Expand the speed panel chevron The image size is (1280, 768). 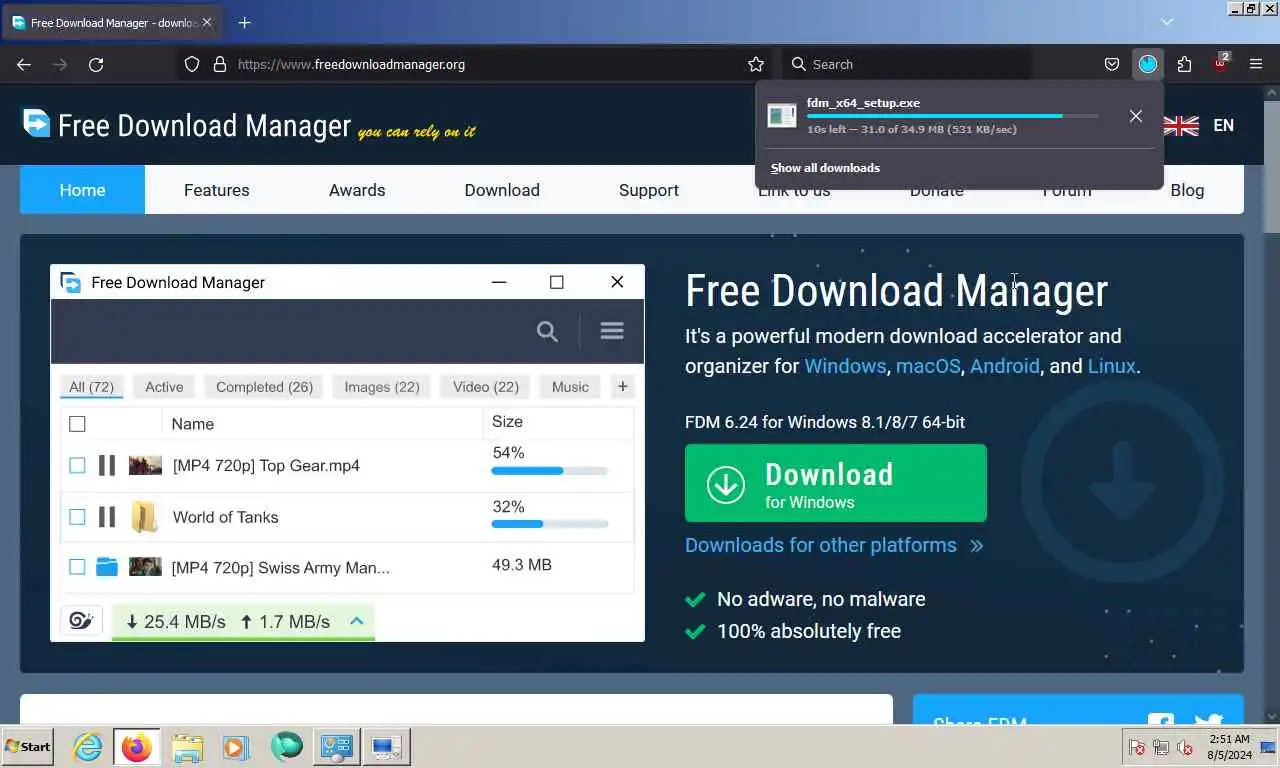356,621
